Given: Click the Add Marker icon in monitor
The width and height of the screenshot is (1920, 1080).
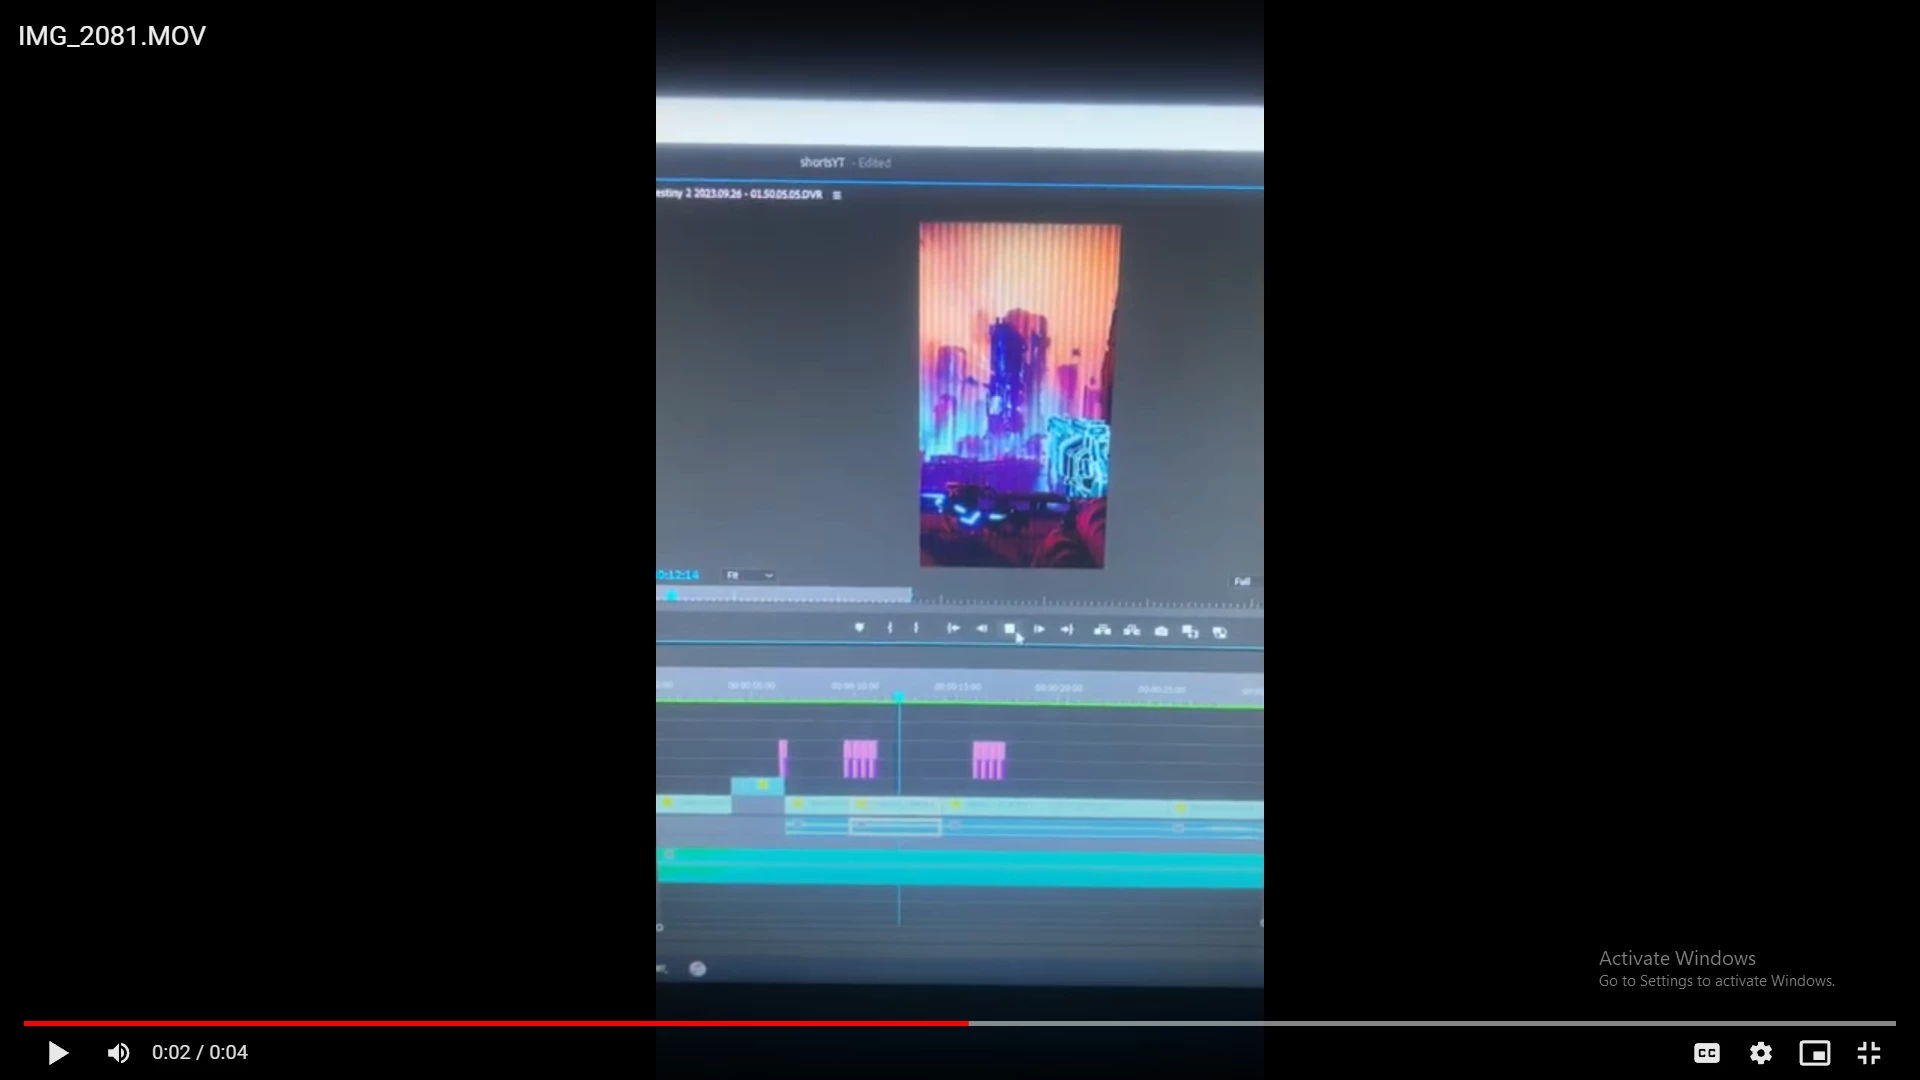Looking at the screenshot, I should 859,628.
